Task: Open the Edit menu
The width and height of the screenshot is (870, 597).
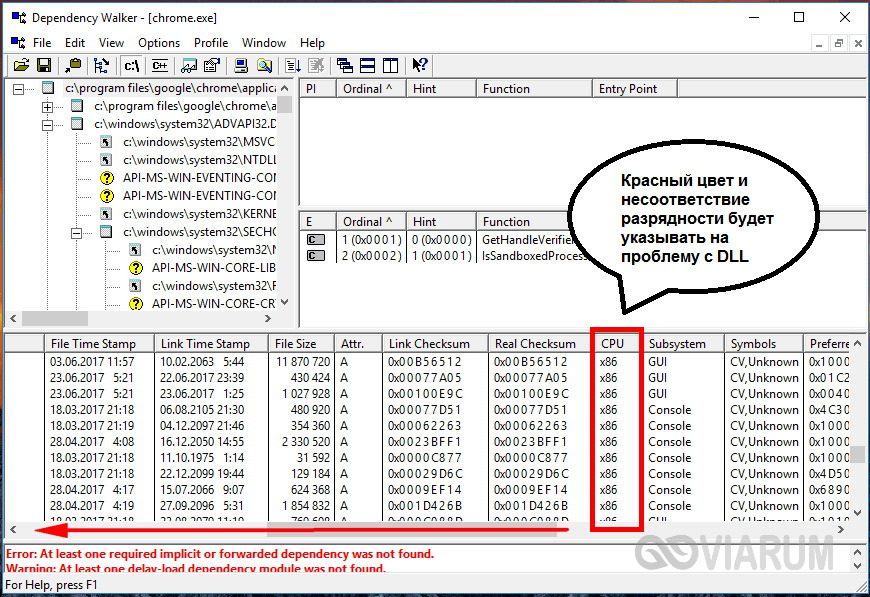Action: [x=74, y=43]
